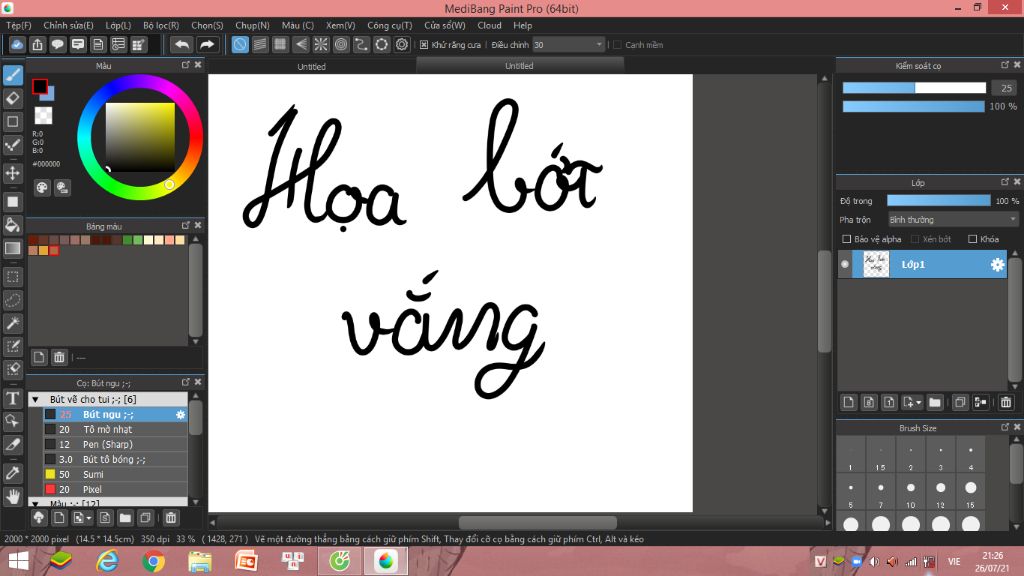This screenshot has height=576, width=1024.
Task: Float the Màu panel with the pop-out icon
Action: [185, 65]
